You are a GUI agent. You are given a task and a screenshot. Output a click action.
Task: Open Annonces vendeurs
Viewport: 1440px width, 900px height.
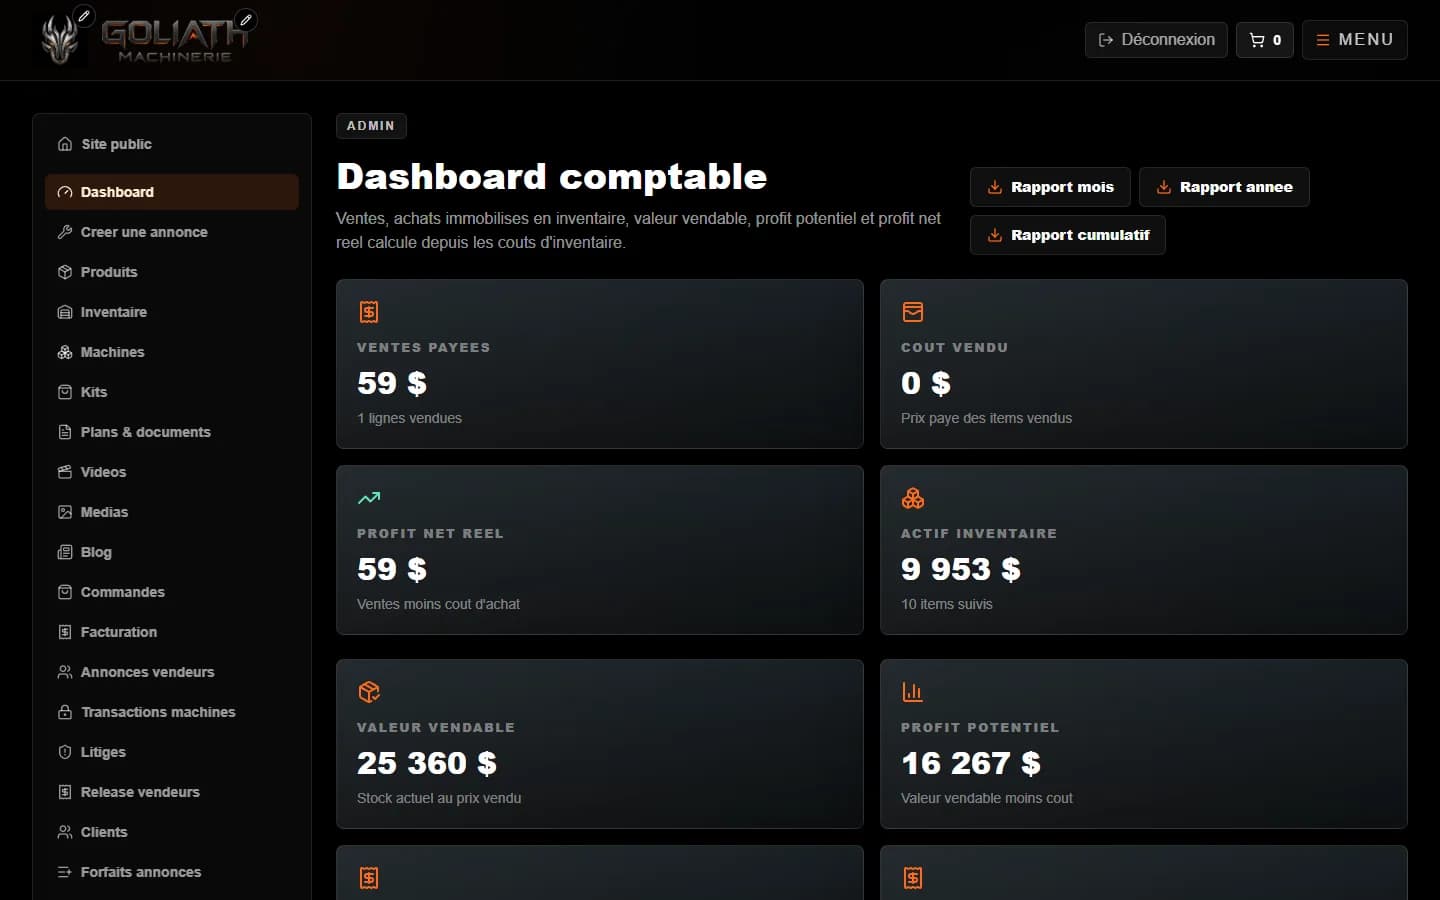pyautogui.click(x=172, y=672)
